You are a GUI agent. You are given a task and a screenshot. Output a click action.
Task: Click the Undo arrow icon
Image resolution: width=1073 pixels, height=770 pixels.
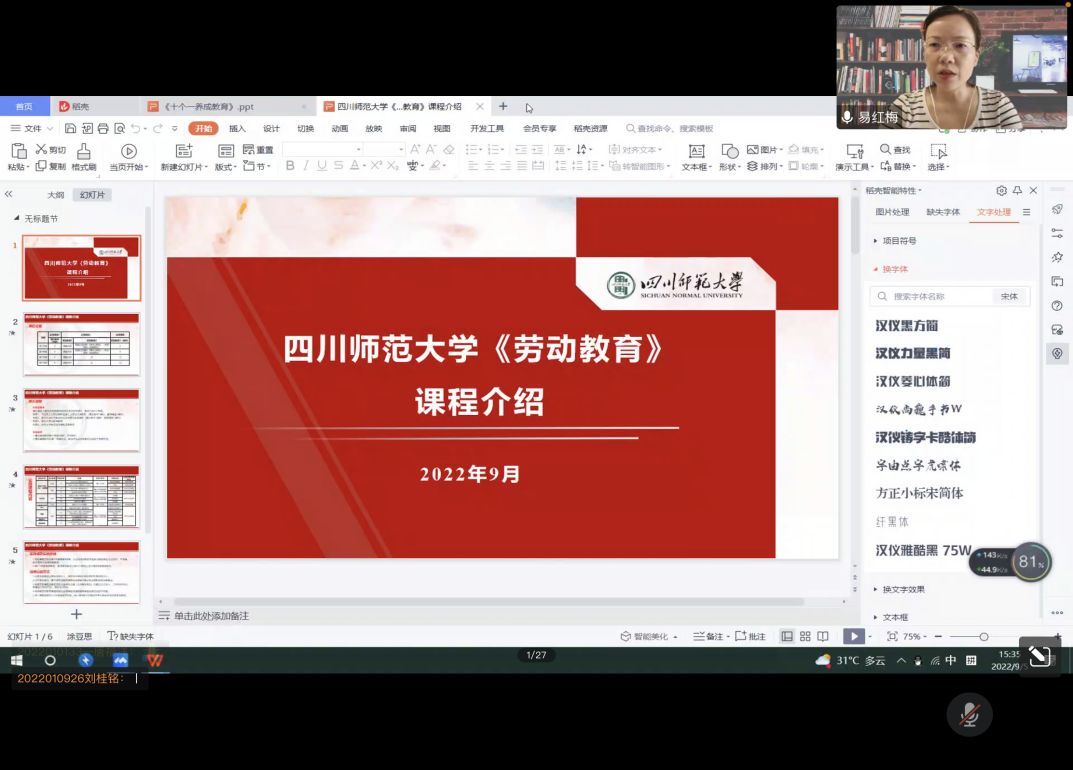135,128
